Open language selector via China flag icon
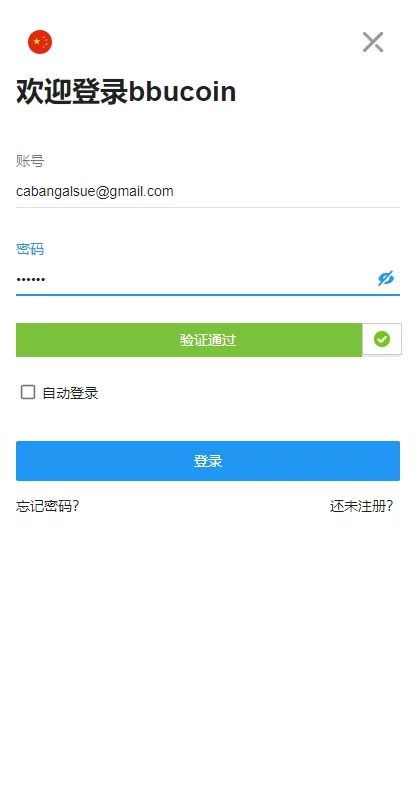This screenshot has width=418, height=798. point(40,42)
